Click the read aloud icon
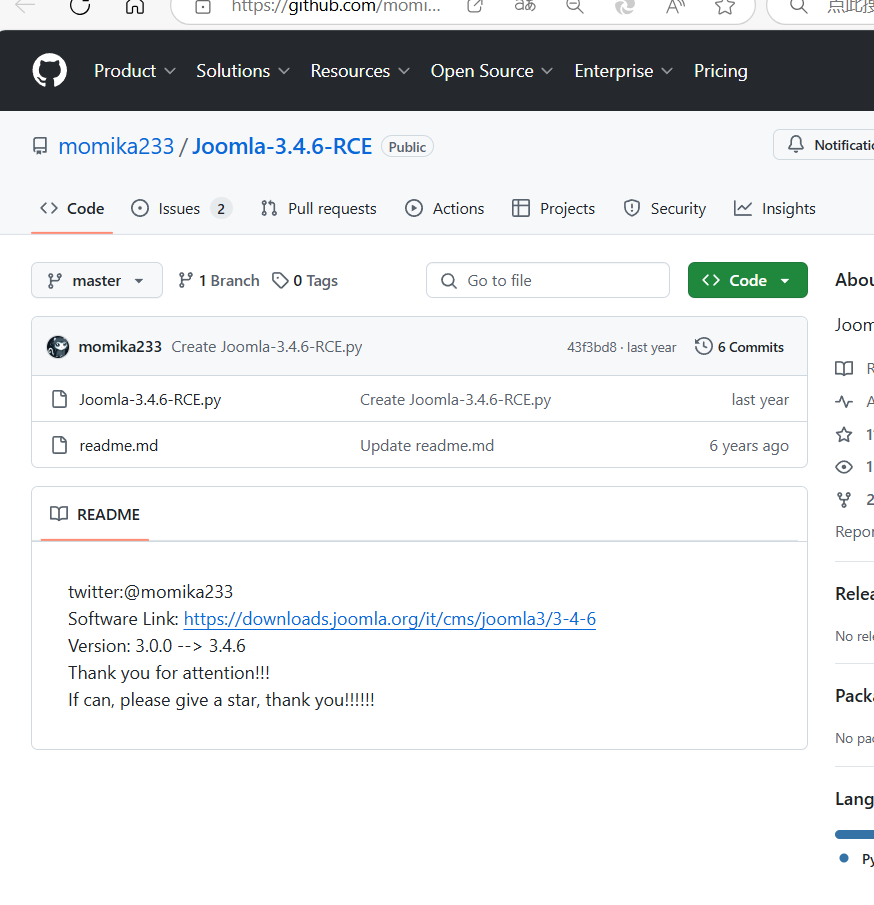Screen dimensions: 874x905 [675, 6]
